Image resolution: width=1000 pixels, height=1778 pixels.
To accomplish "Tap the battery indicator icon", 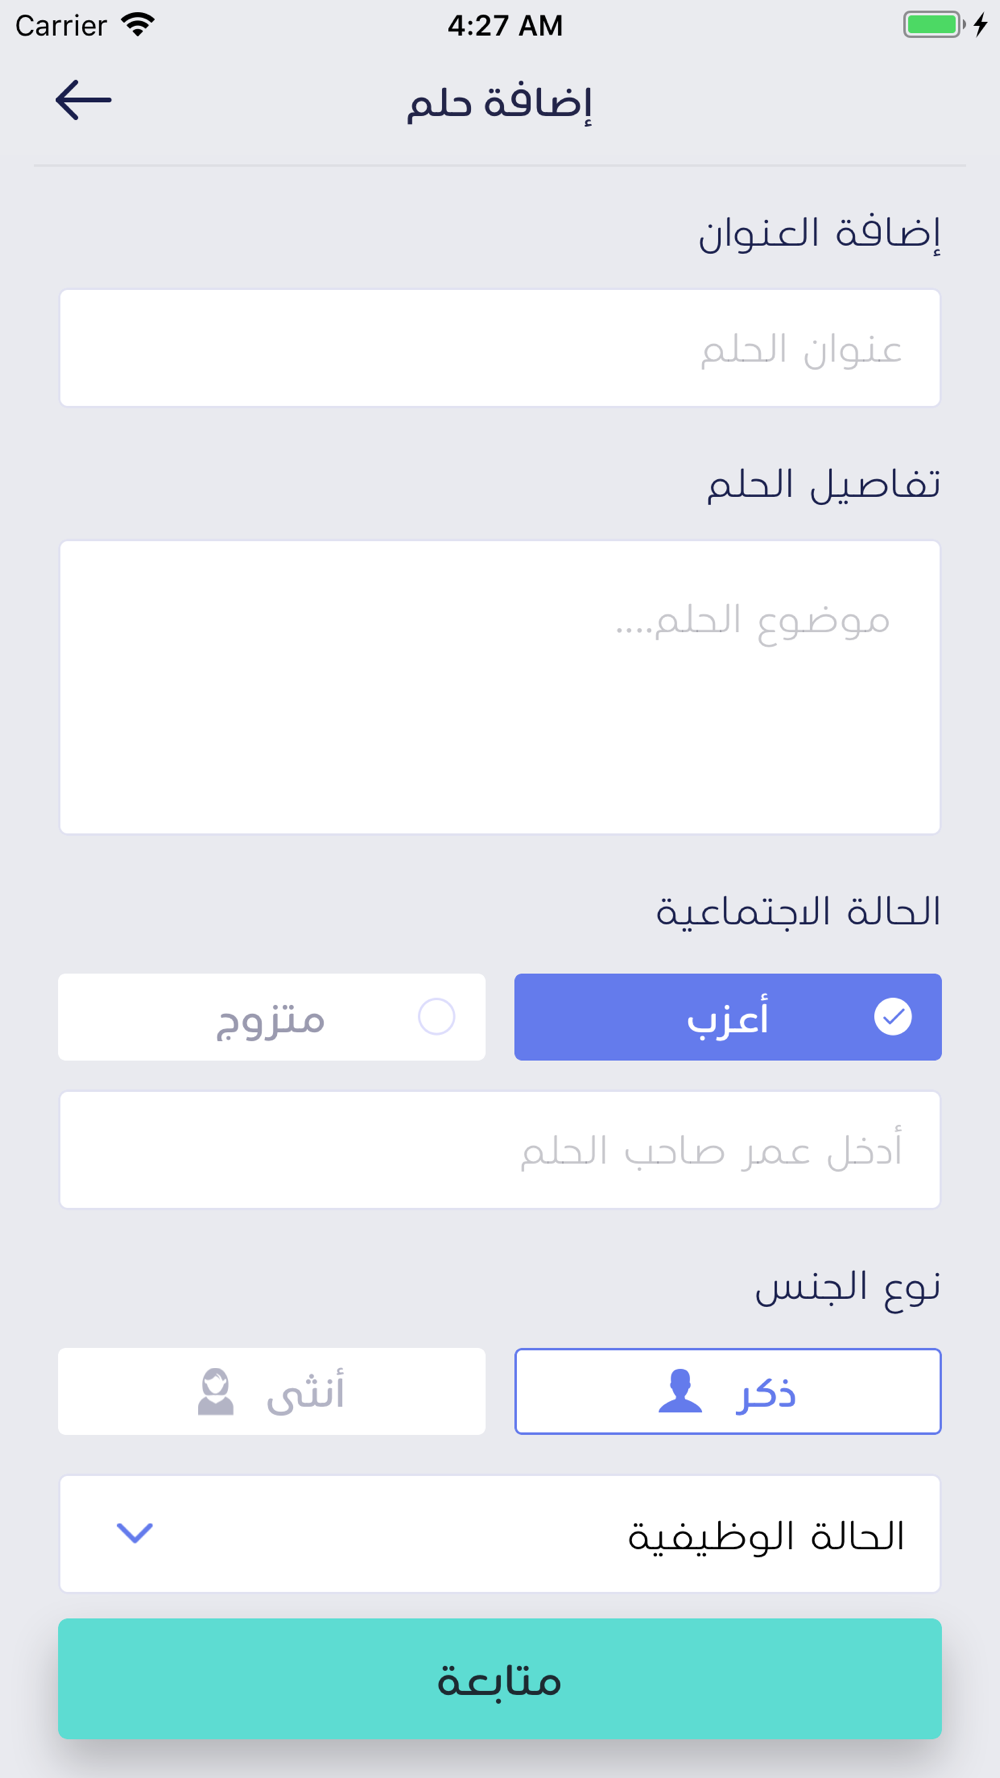I will coord(933,25).
